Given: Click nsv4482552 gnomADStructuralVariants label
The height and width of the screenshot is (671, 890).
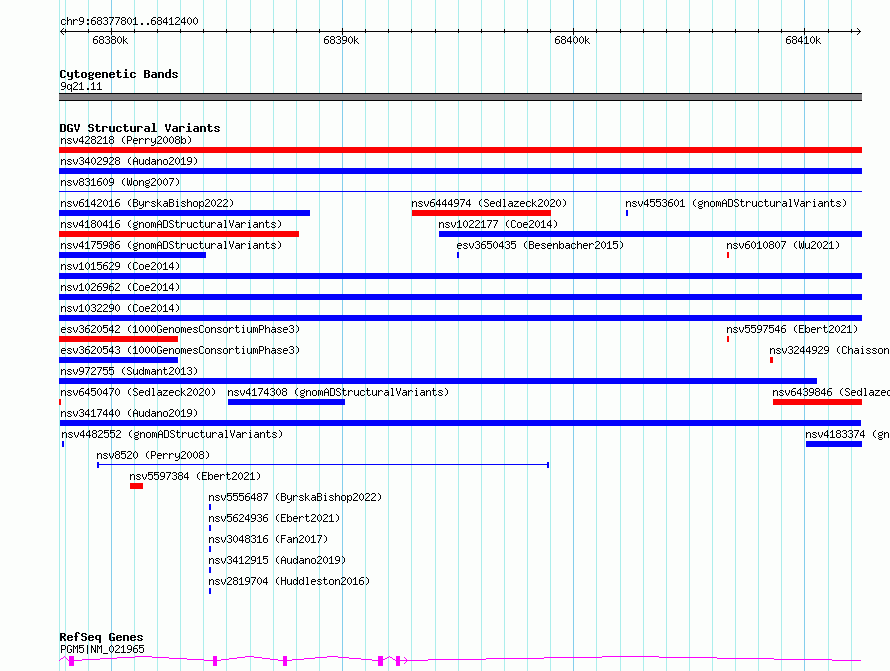Looking at the screenshot, I should point(172,434).
